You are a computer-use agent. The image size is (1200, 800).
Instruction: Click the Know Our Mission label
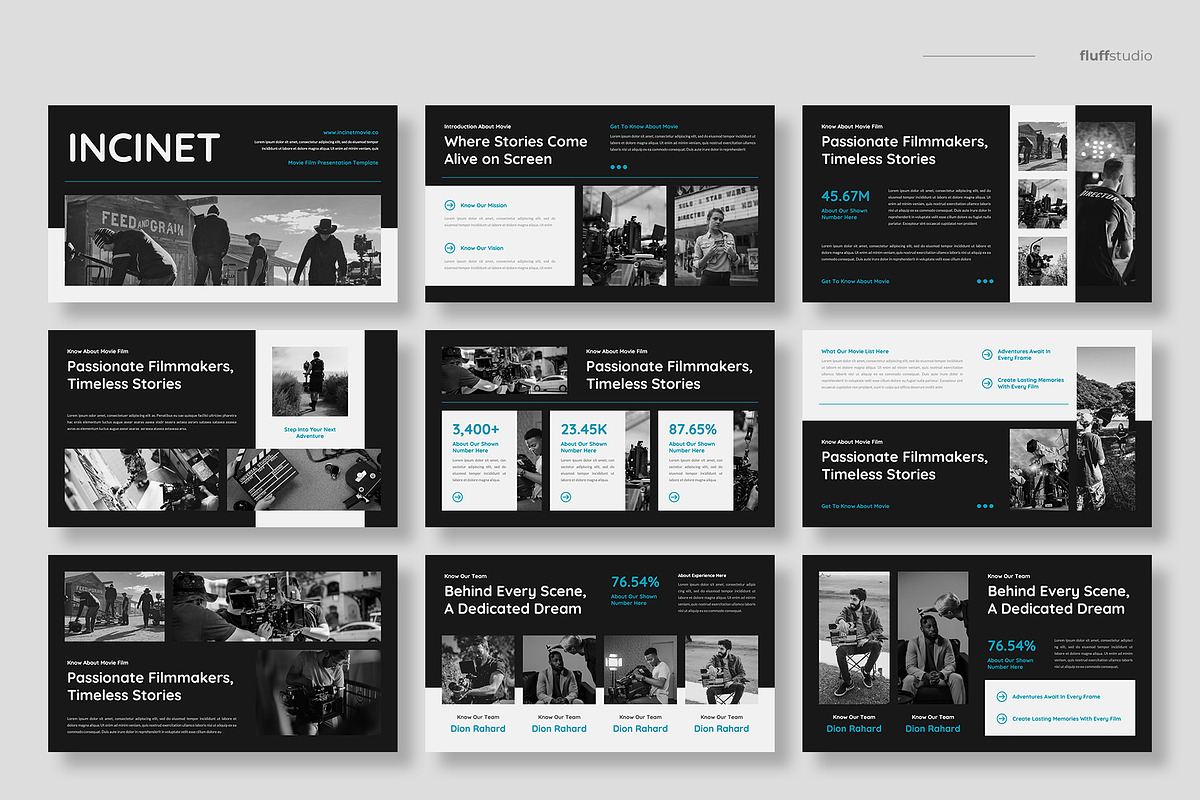pos(484,205)
